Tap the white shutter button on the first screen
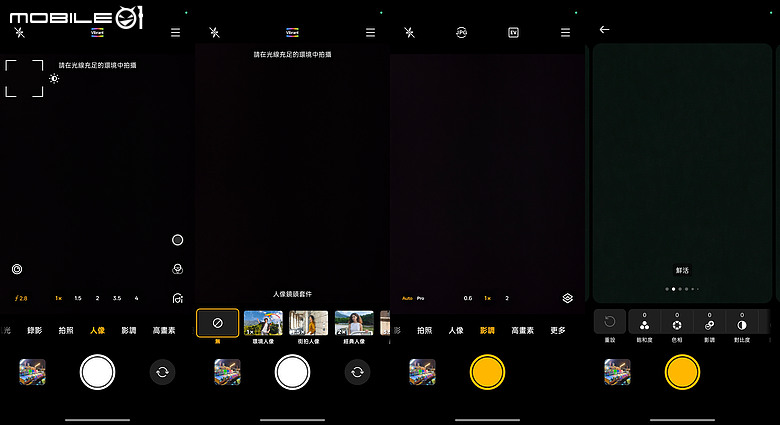The image size is (780, 425). click(98, 372)
